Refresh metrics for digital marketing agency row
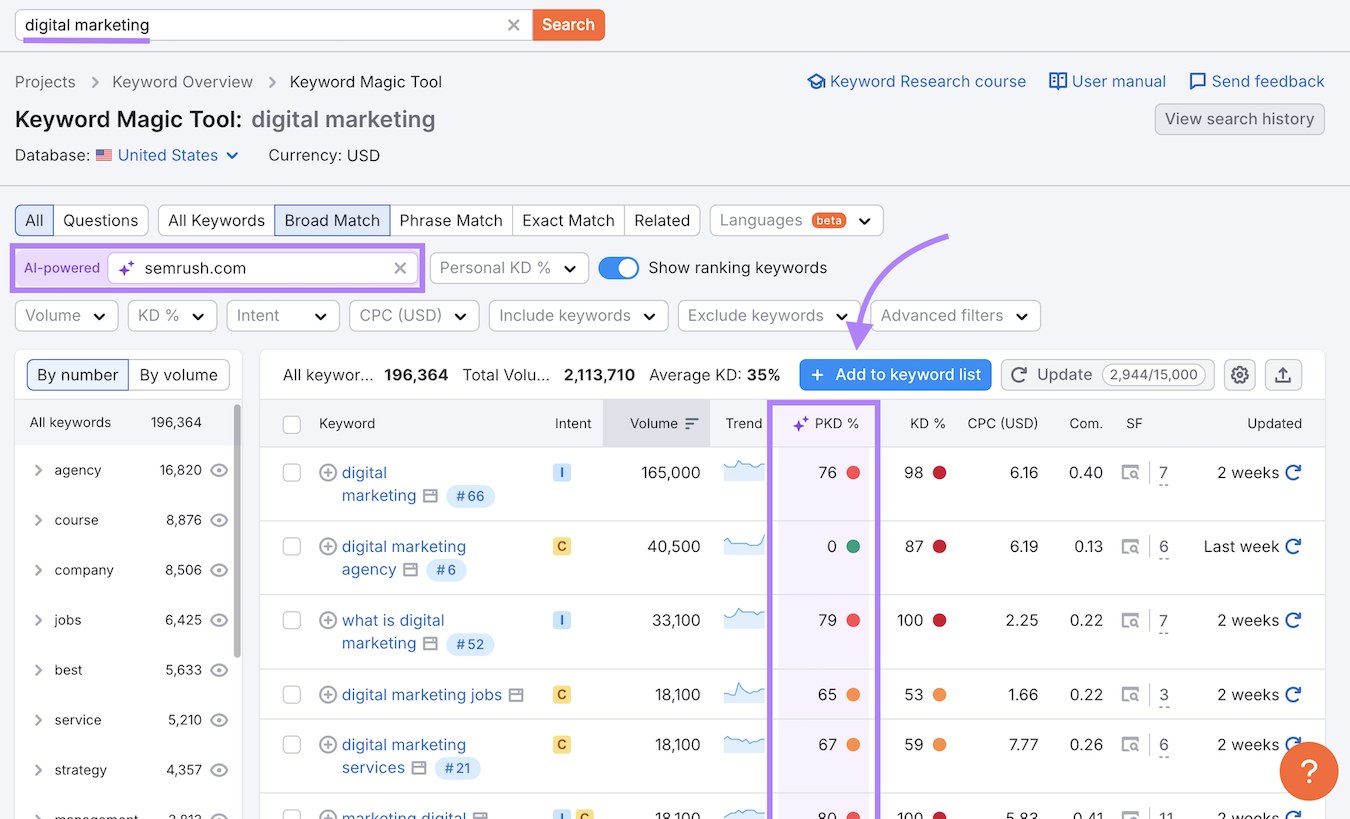This screenshot has height=819, width=1350. (x=1293, y=546)
